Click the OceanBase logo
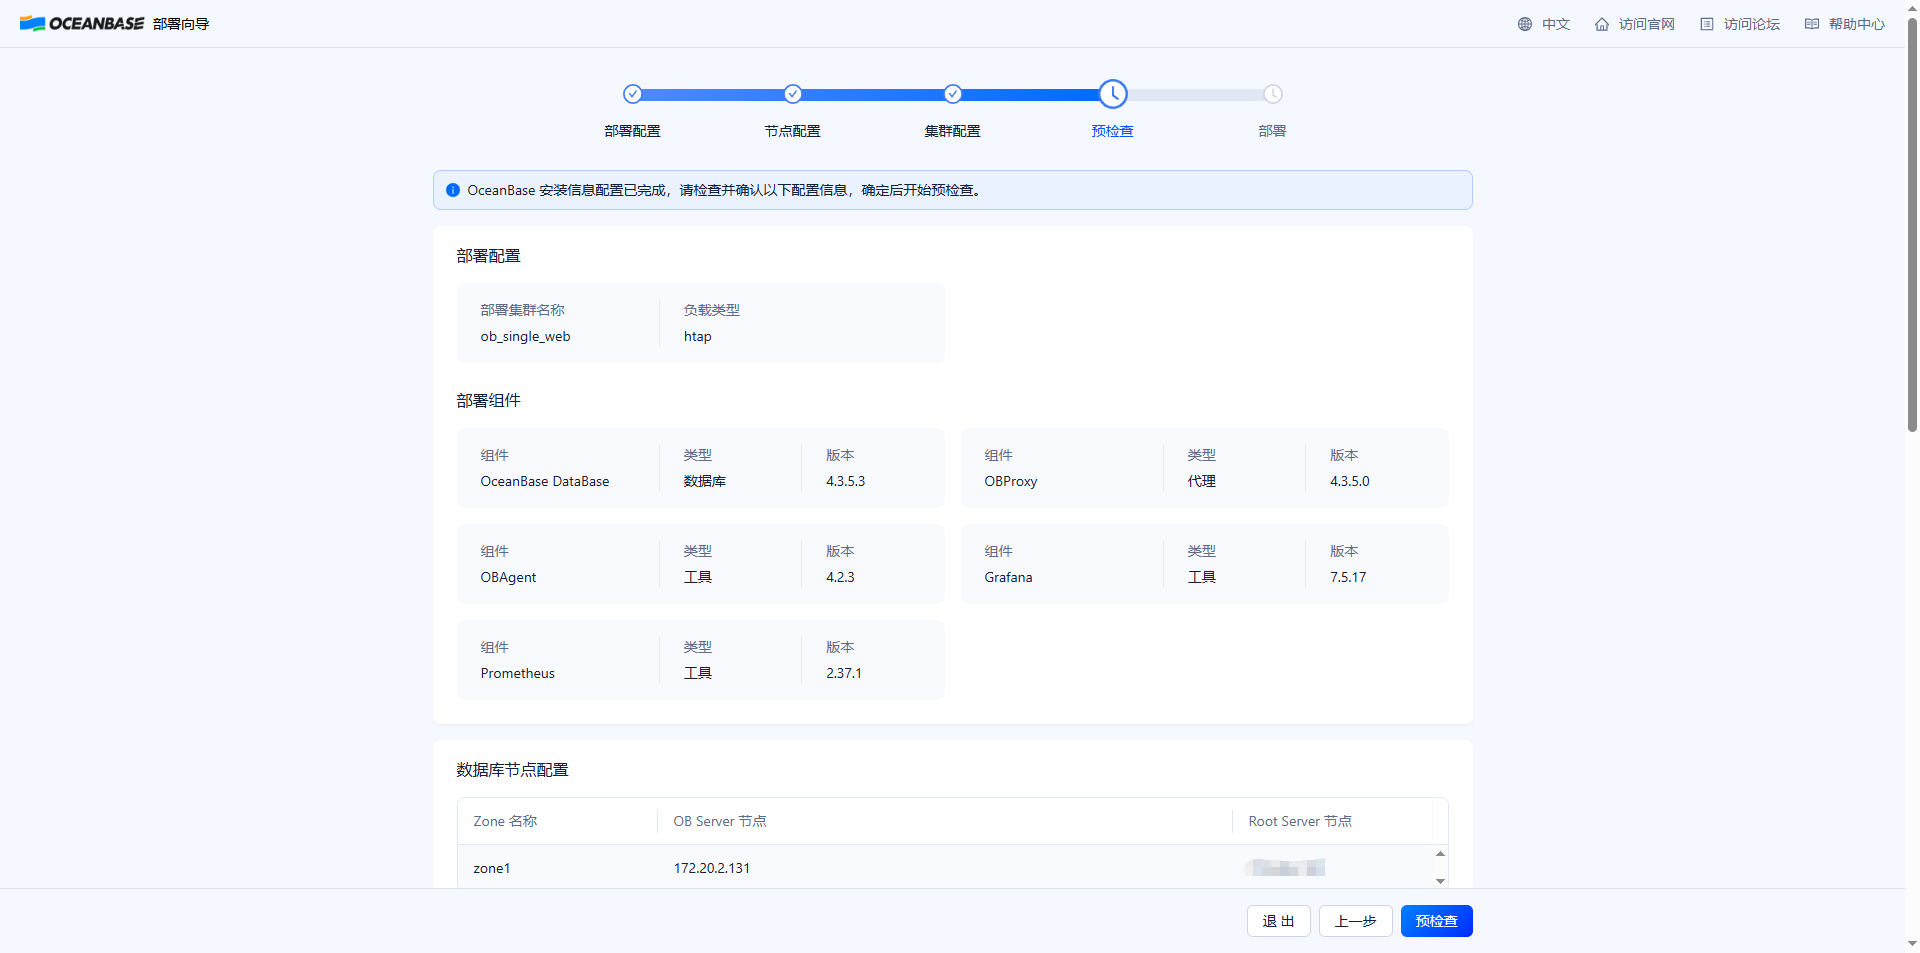The image size is (1920, 953). point(82,23)
